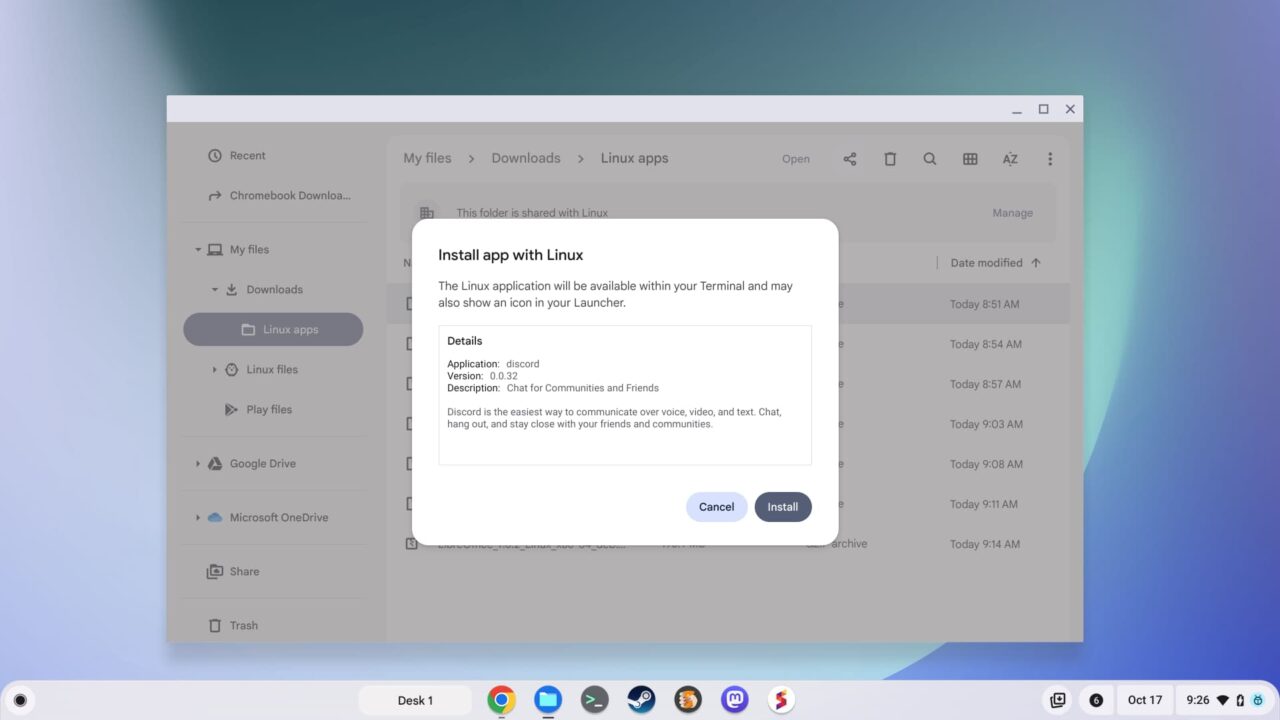Click the Downloads arrow icon in sidebar
Image resolution: width=1280 pixels, height=720 pixels.
coord(231,290)
